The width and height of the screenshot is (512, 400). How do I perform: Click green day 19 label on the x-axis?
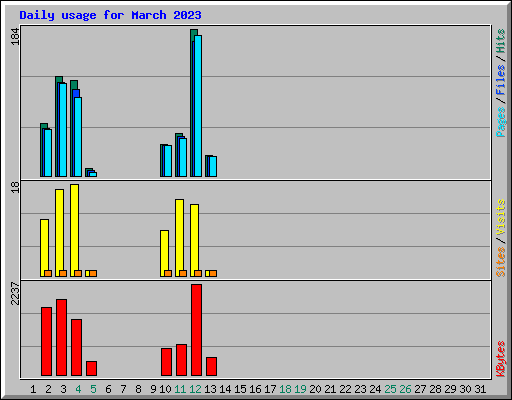[300, 389]
